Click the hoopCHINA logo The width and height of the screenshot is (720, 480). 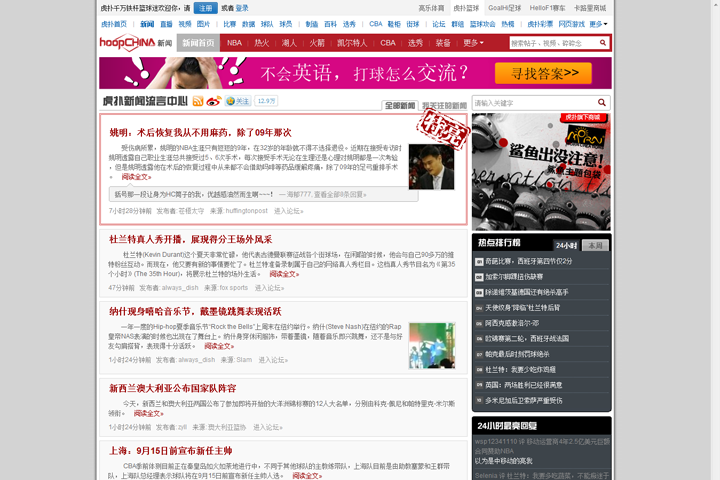tap(127, 43)
